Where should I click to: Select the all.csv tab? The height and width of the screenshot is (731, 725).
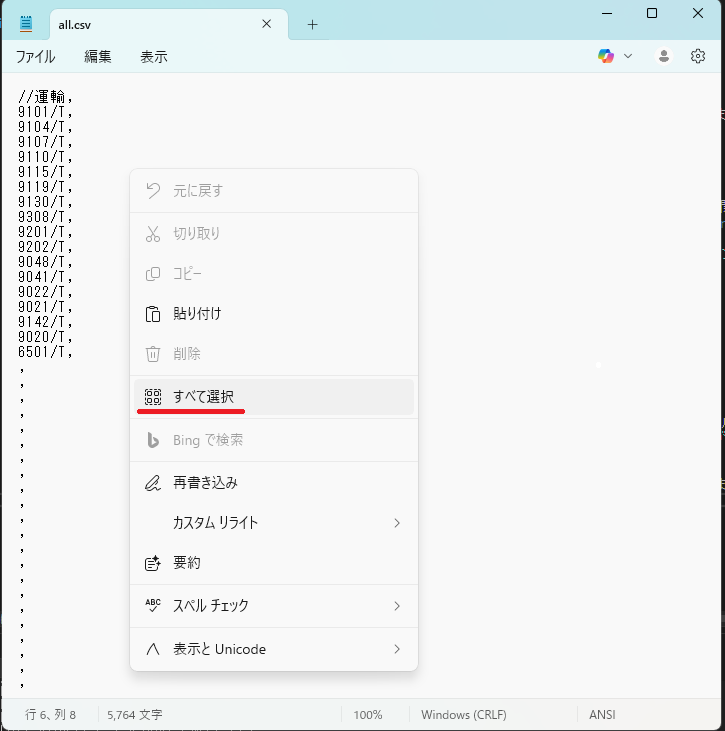169,25
